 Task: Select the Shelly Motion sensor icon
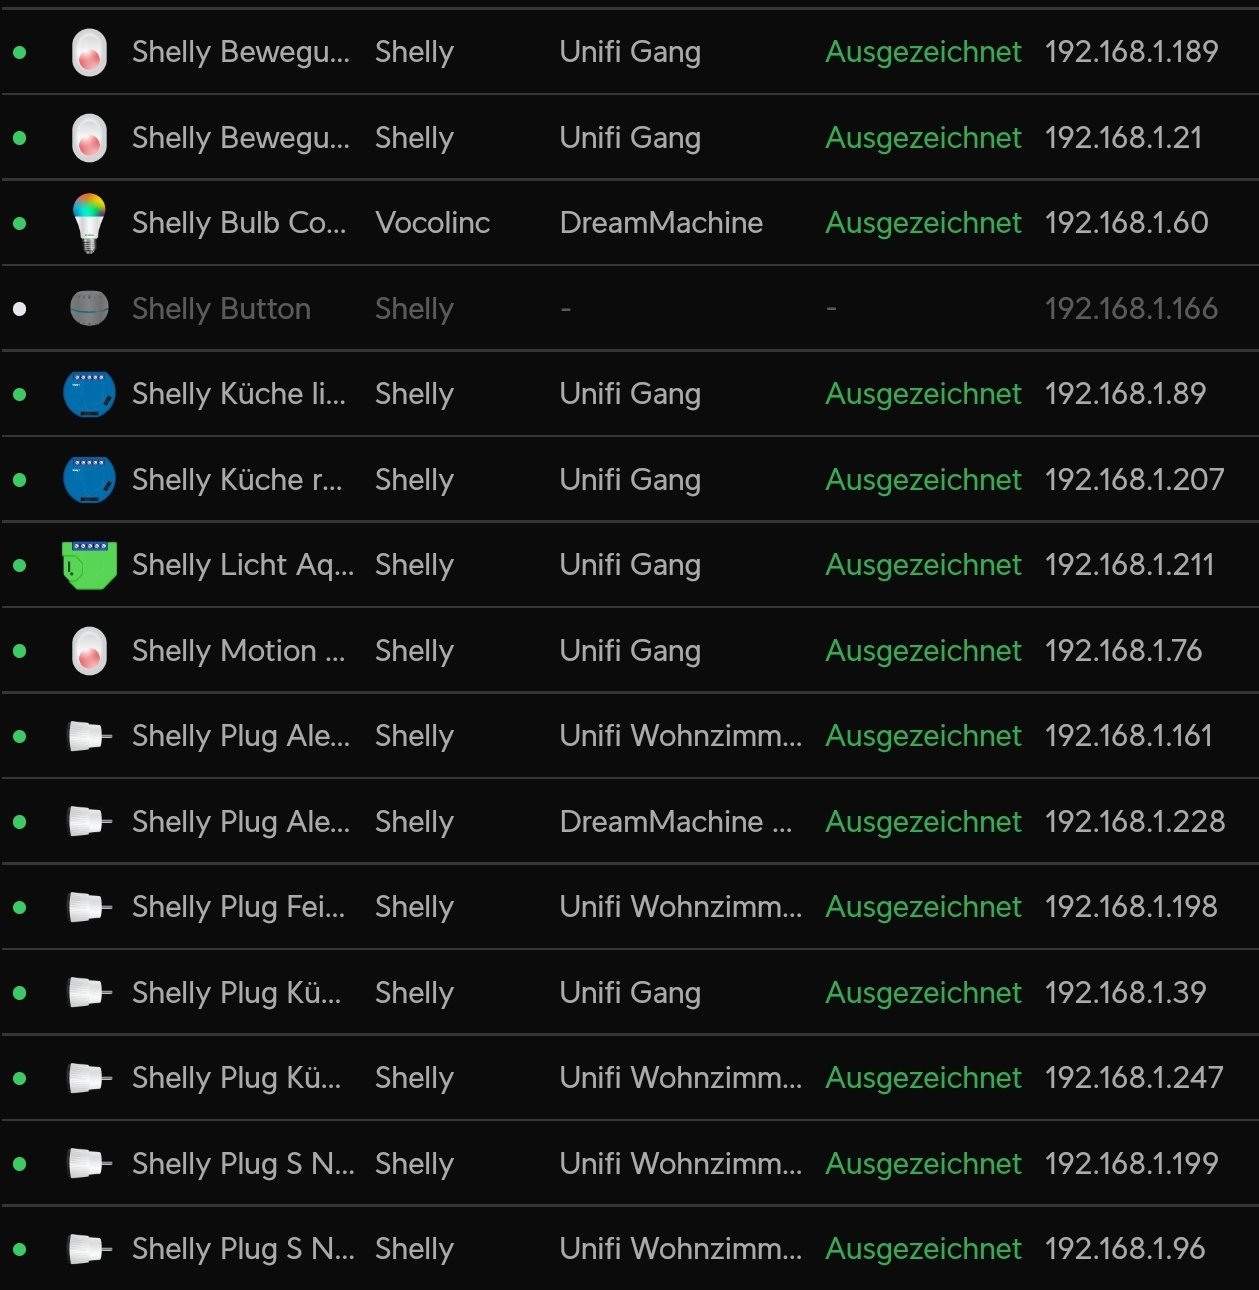click(x=89, y=650)
